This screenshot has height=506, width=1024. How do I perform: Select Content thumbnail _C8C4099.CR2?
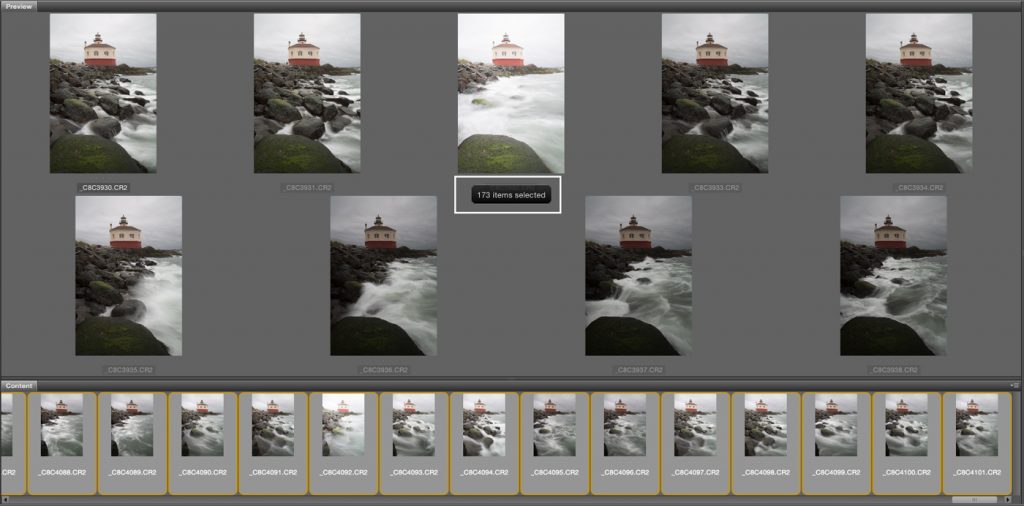(837, 443)
